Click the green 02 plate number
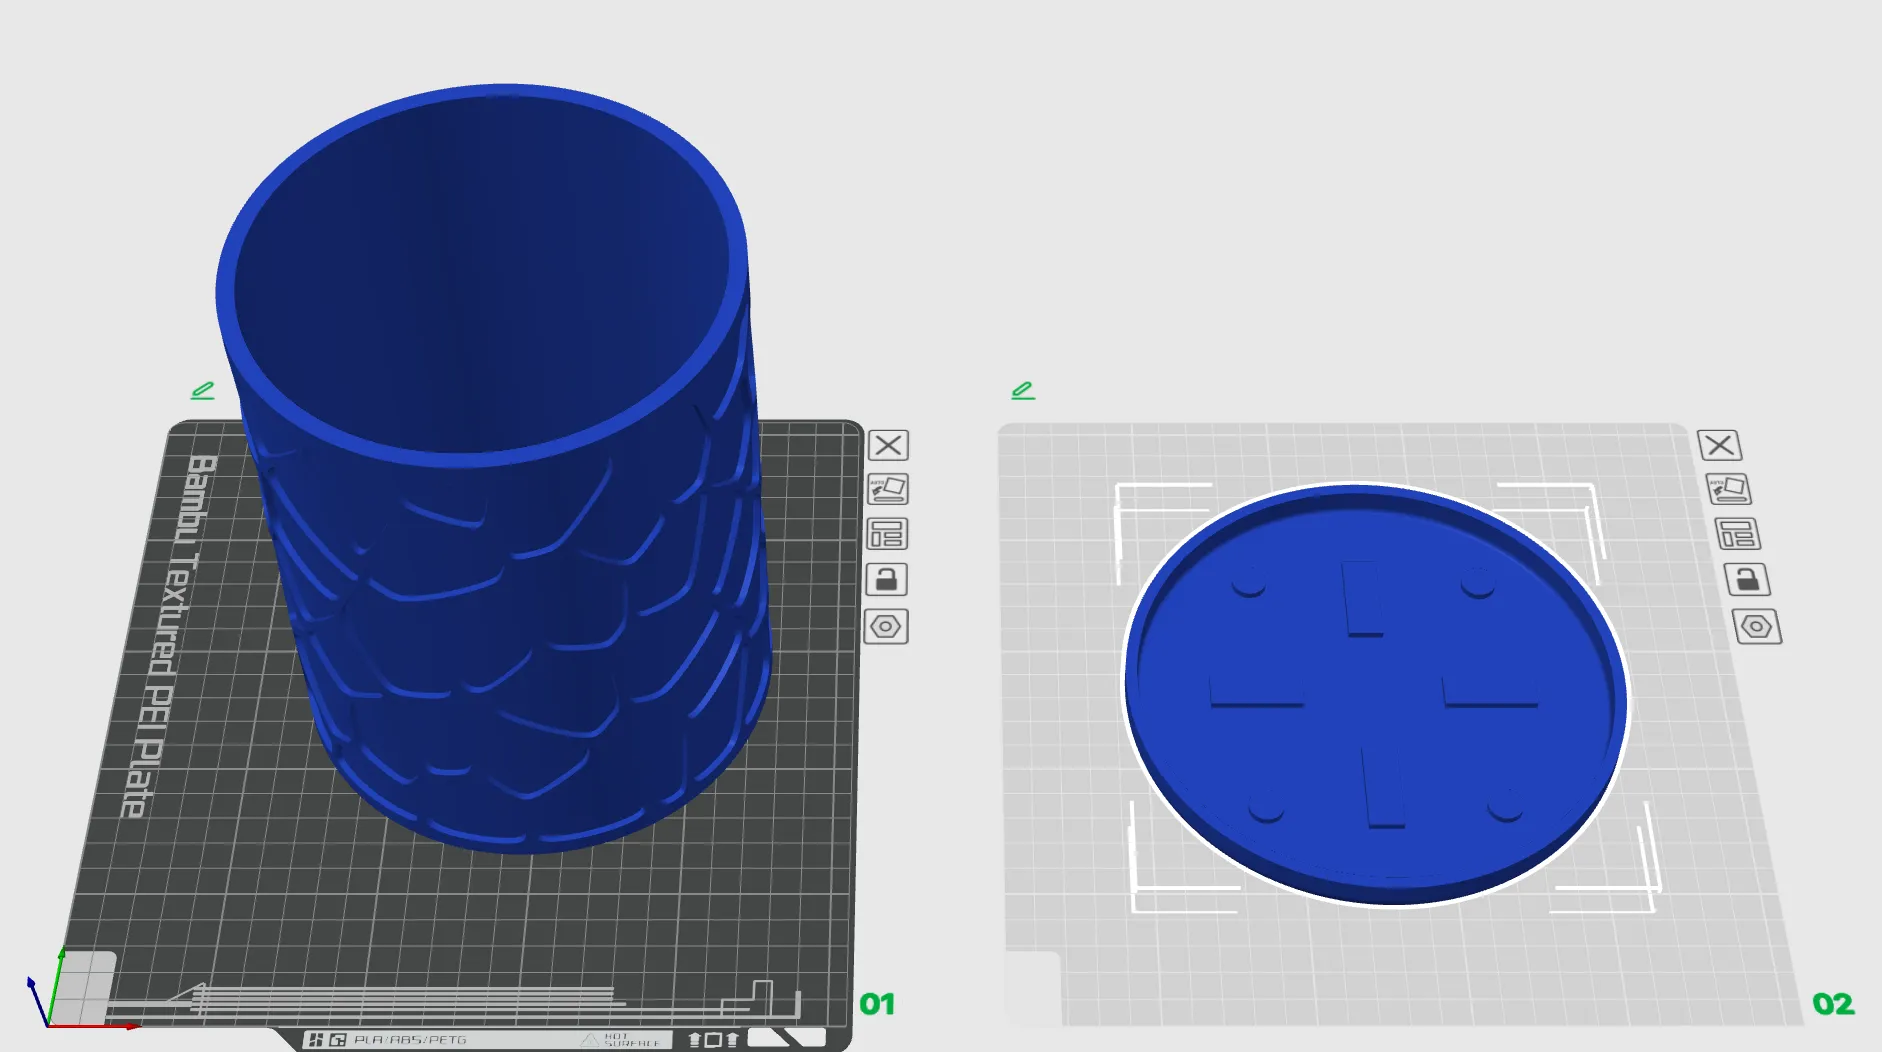1882x1052 pixels. click(1833, 1004)
